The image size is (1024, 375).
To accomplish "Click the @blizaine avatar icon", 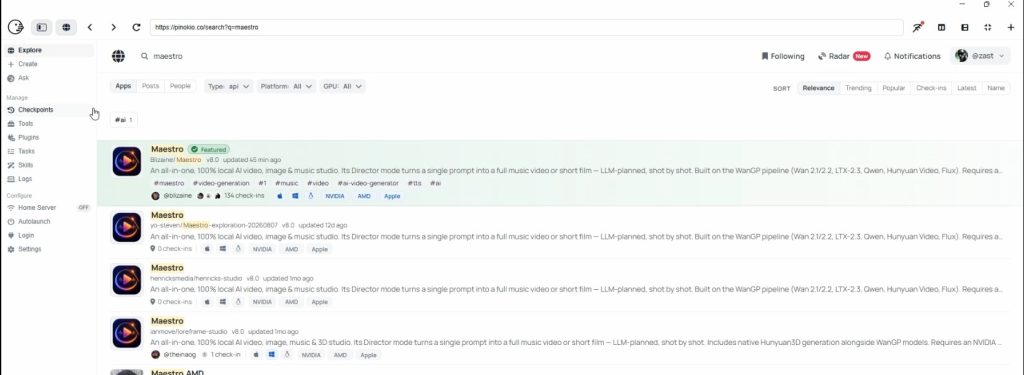I will pos(155,196).
